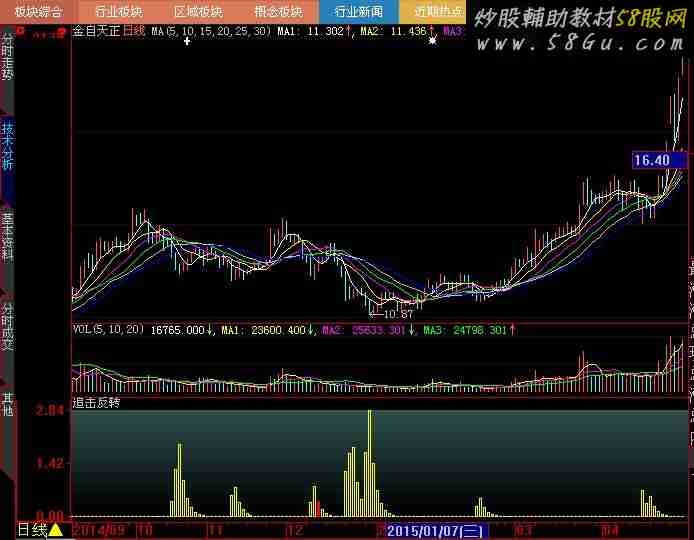Switch to the 行业板块 tab
The width and height of the screenshot is (694, 540).
[119, 12]
